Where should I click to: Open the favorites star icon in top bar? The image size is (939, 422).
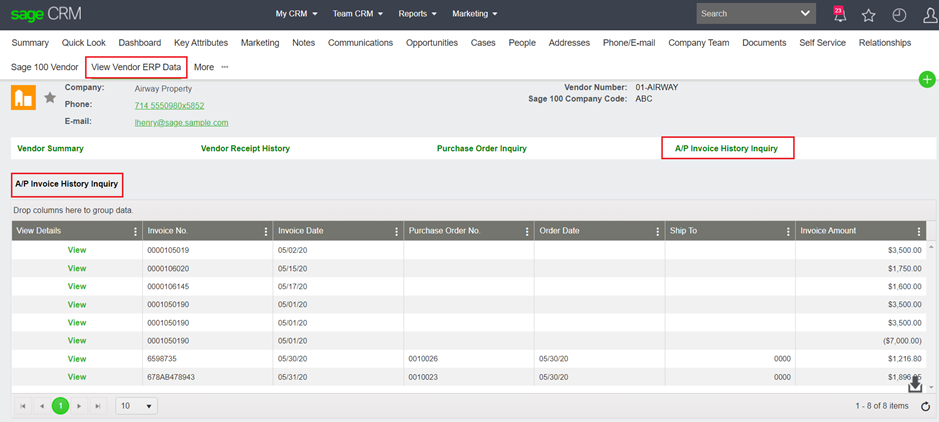868,16
